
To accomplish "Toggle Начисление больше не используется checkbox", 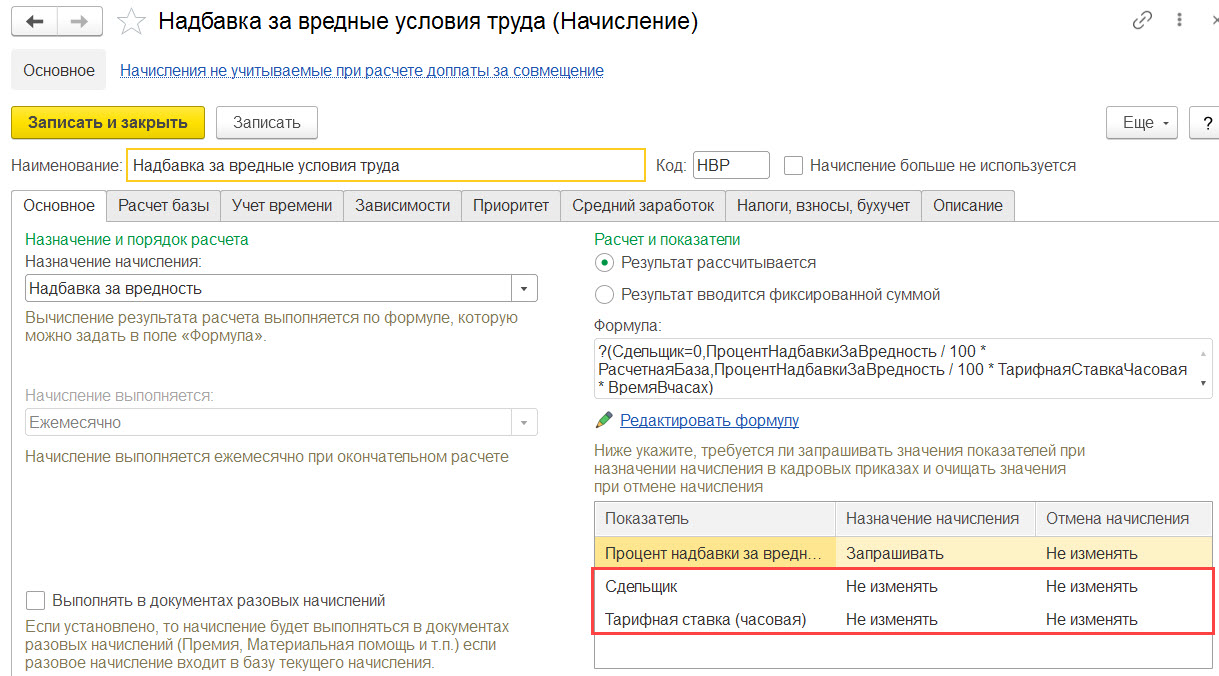I will [794, 165].
